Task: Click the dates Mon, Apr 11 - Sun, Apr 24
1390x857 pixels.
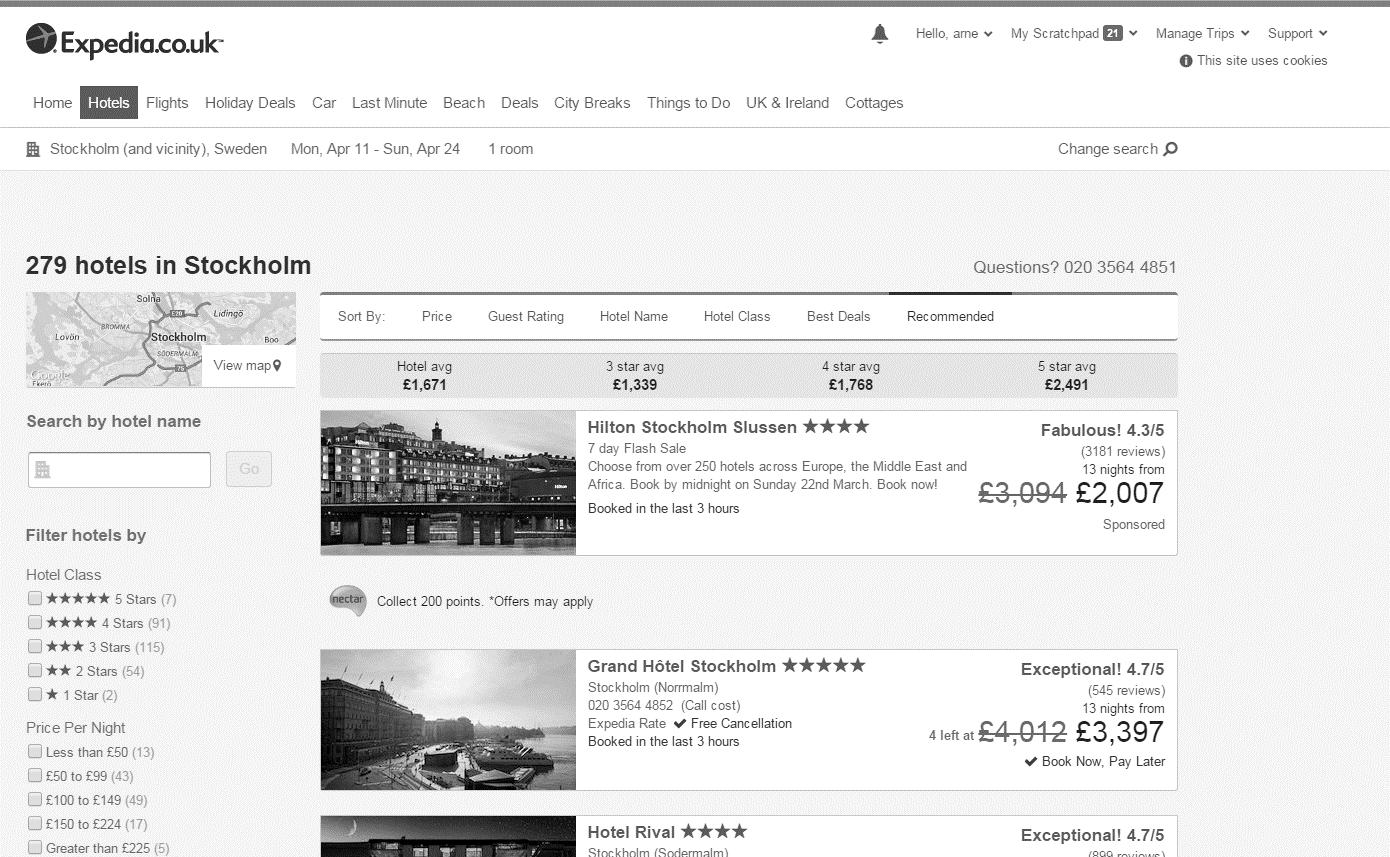Action: point(375,149)
